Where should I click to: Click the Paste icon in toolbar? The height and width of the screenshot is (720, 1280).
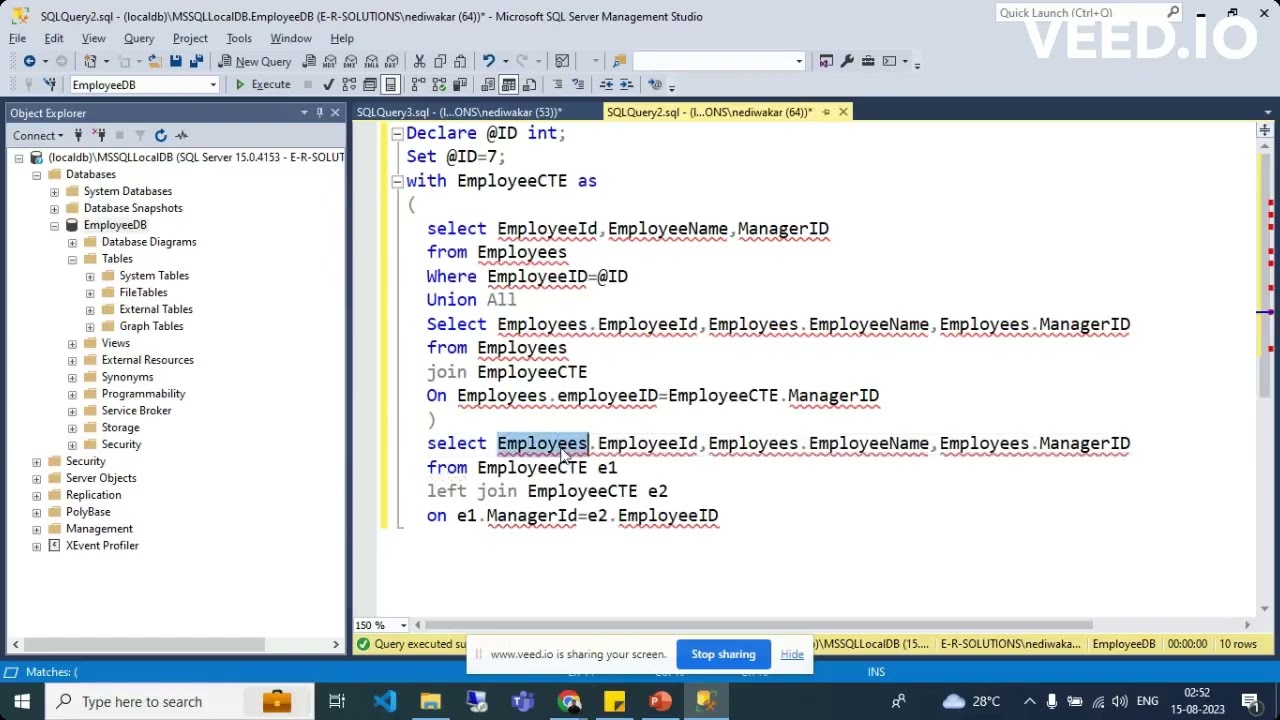point(461,61)
